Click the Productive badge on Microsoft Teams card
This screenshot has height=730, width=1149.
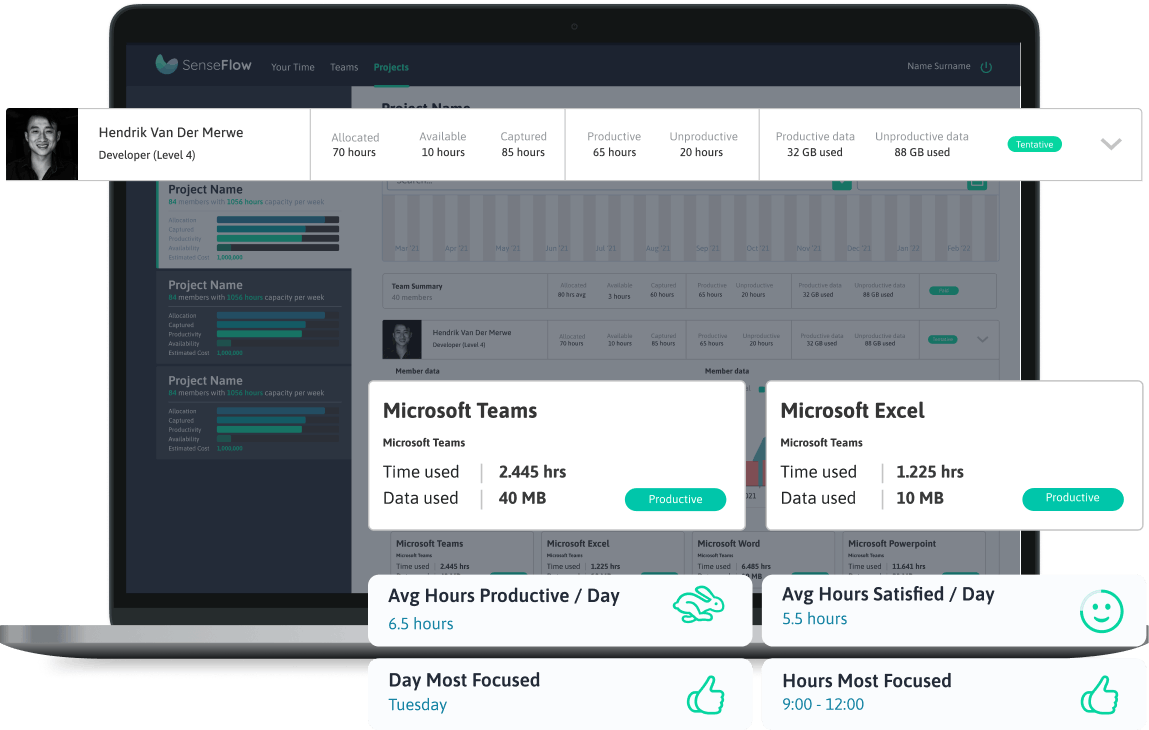pos(675,499)
